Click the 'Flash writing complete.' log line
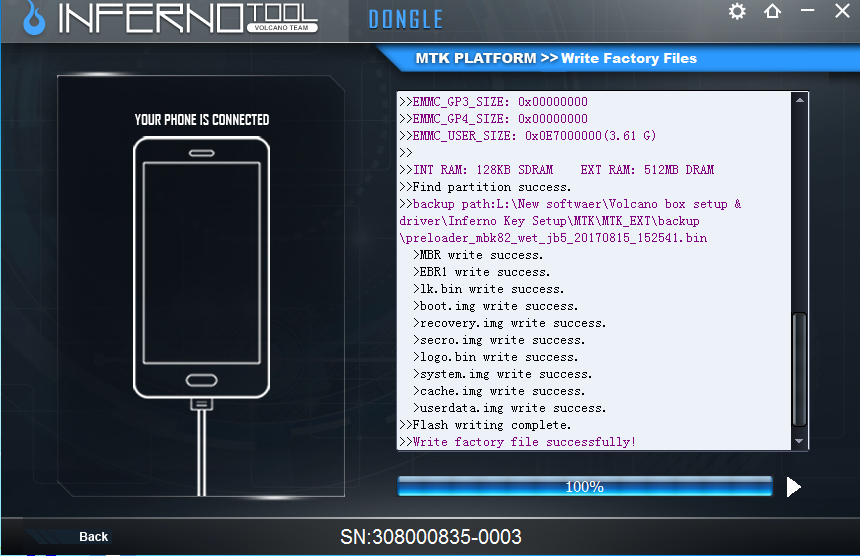The height and width of the screenshot is (556, 860). point(485,425)
